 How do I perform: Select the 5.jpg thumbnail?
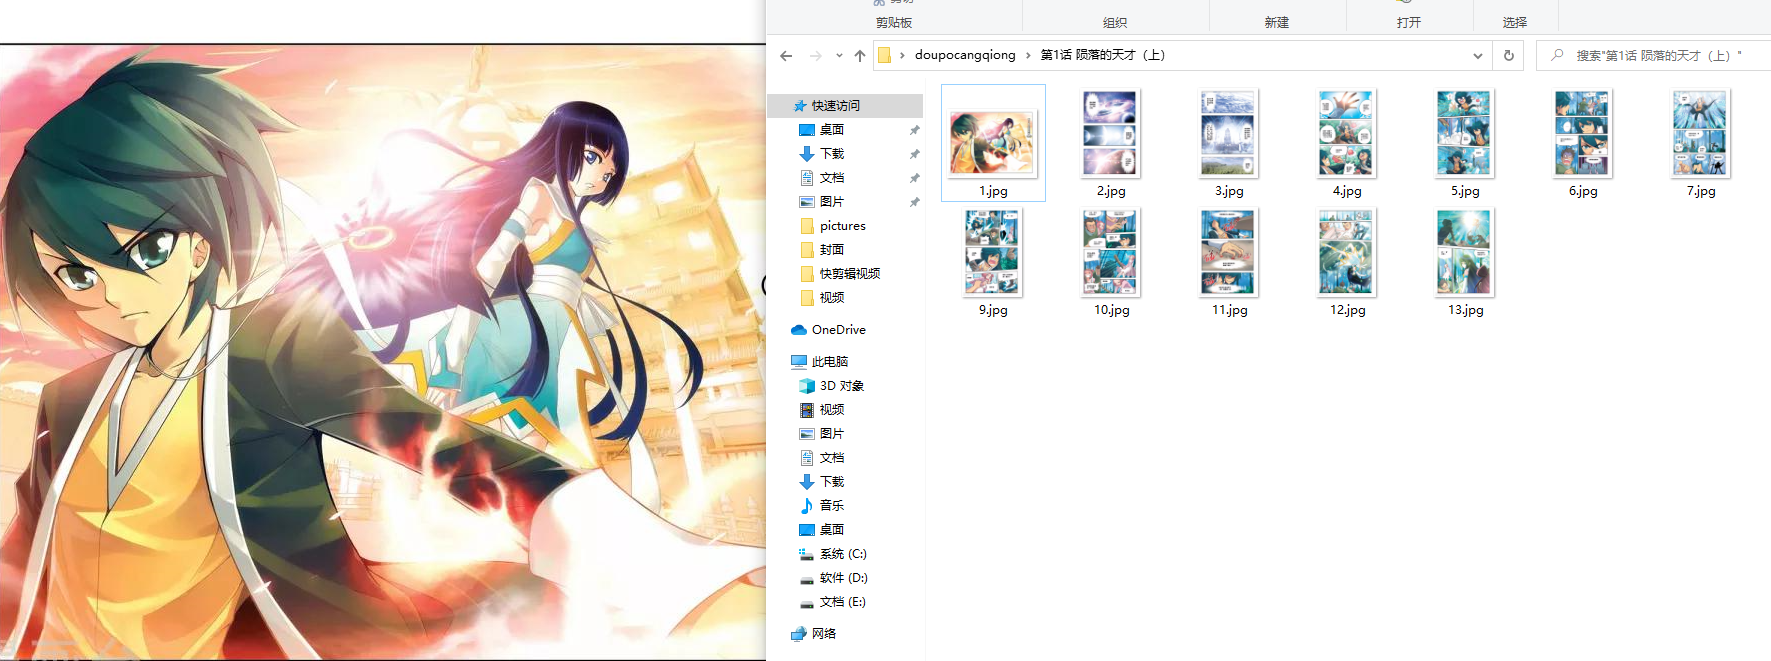coord(1465,134)
